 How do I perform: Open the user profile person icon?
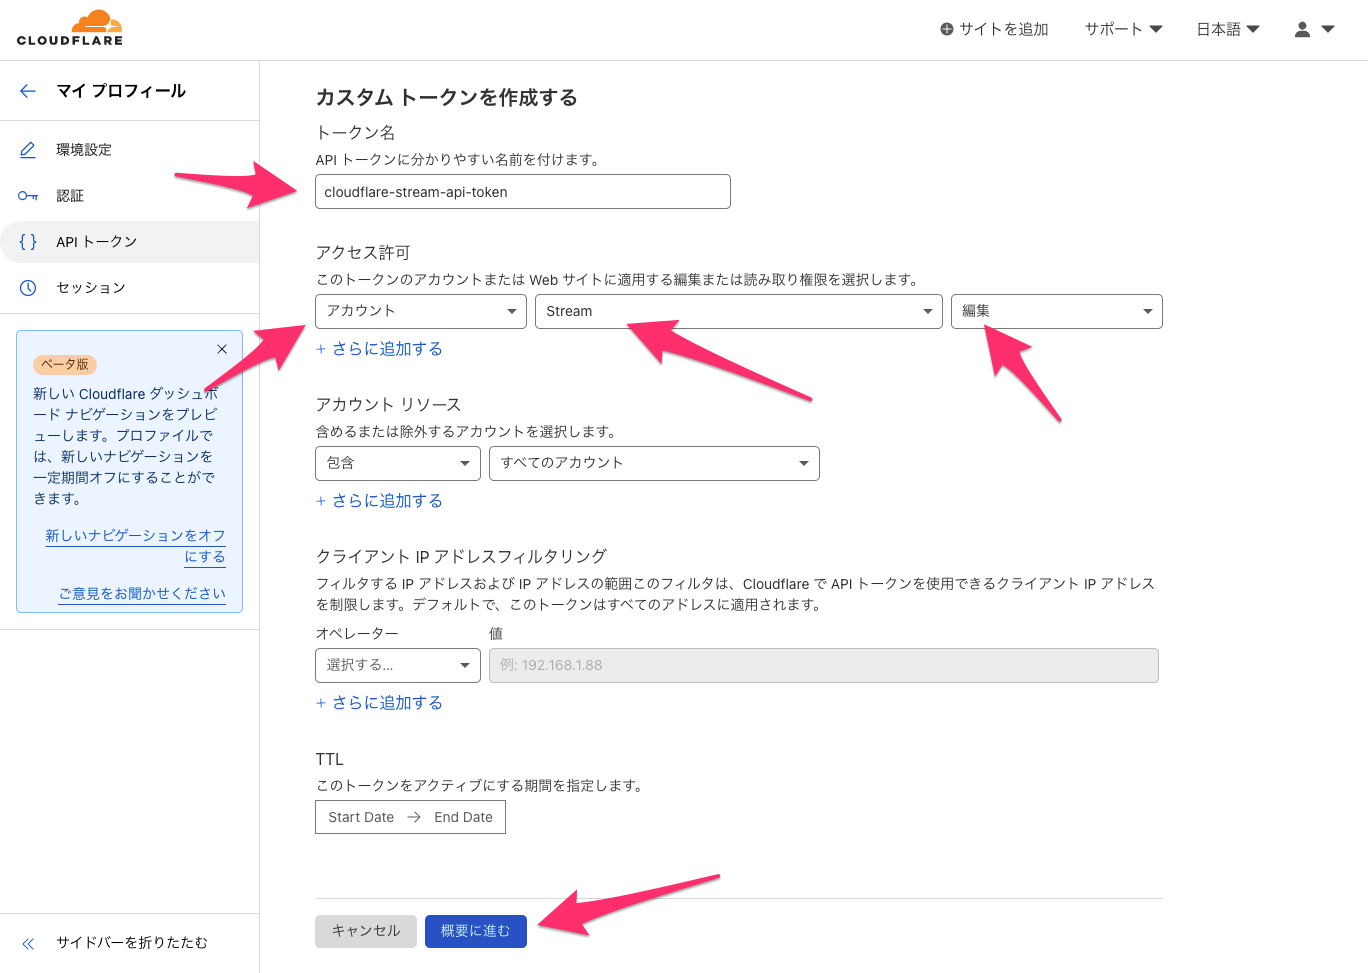click(1302, 29)
